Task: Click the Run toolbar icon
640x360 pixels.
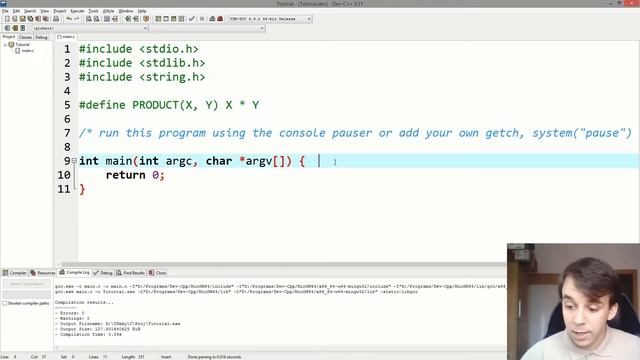Action: point(166,19)
